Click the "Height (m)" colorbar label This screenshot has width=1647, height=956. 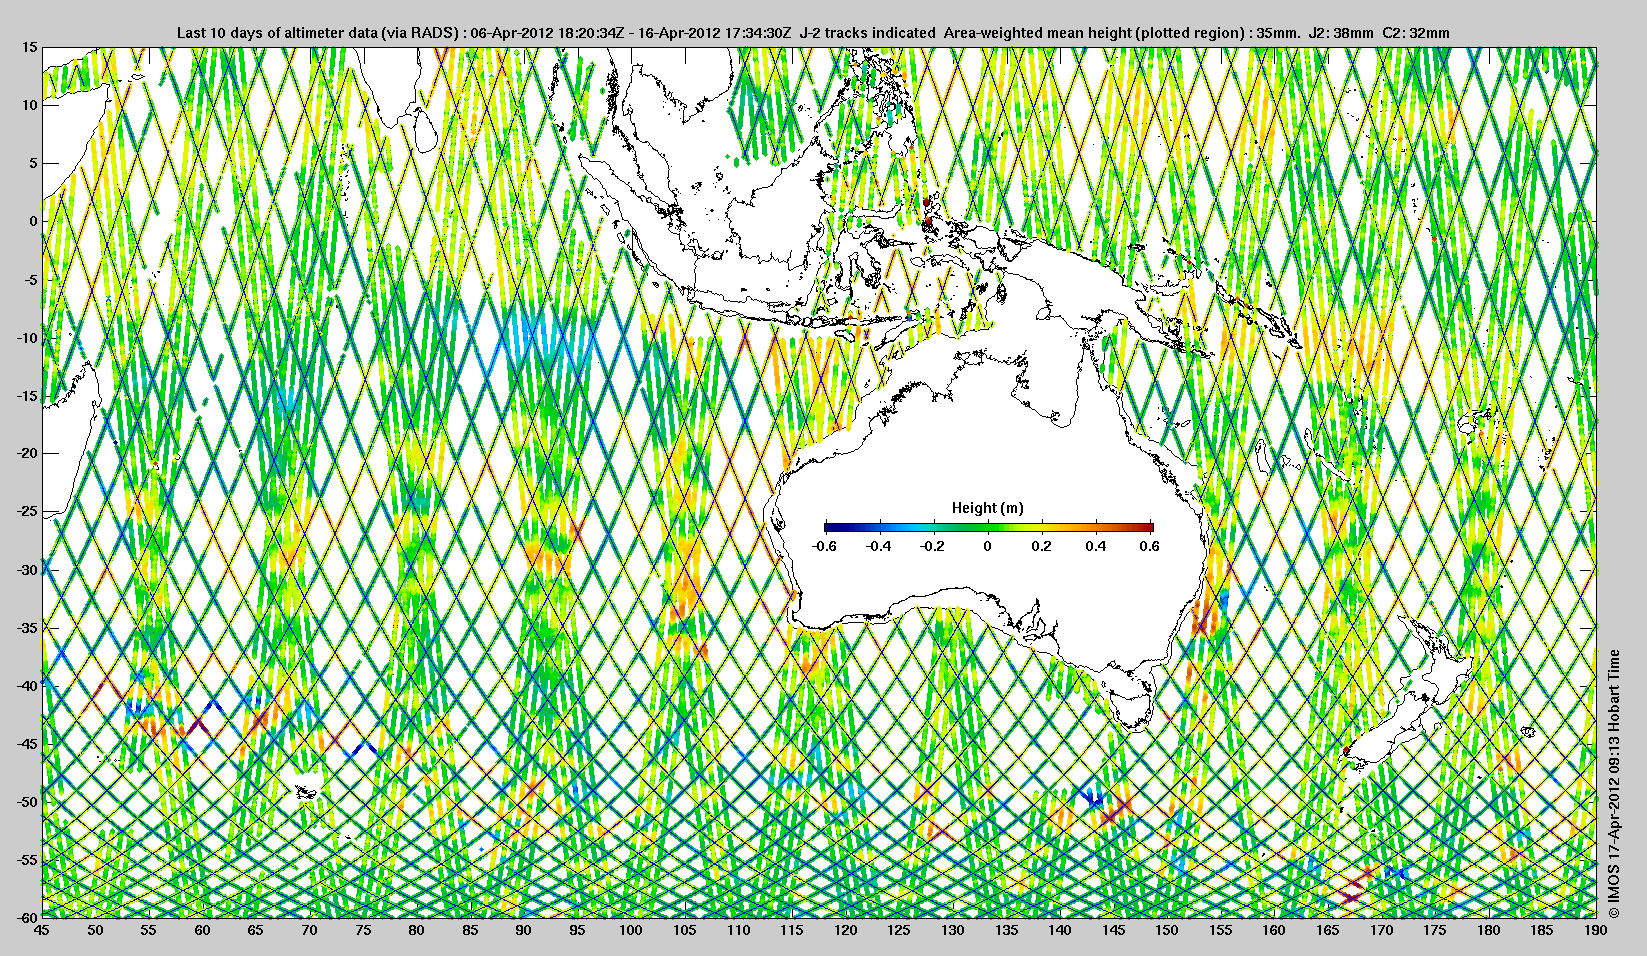(988, 508)
